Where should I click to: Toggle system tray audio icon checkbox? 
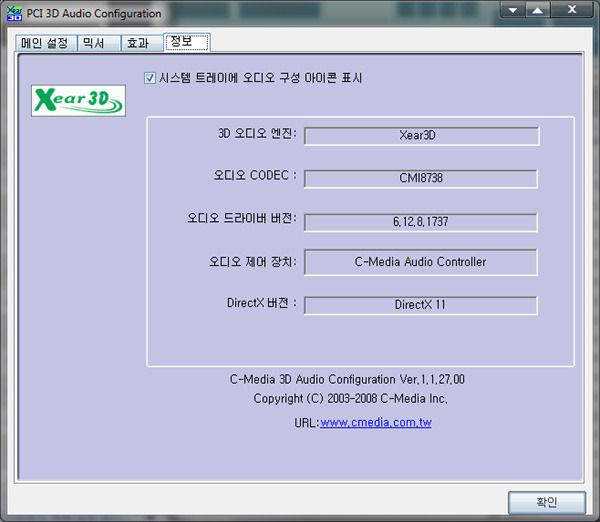(x=150, y=78)
